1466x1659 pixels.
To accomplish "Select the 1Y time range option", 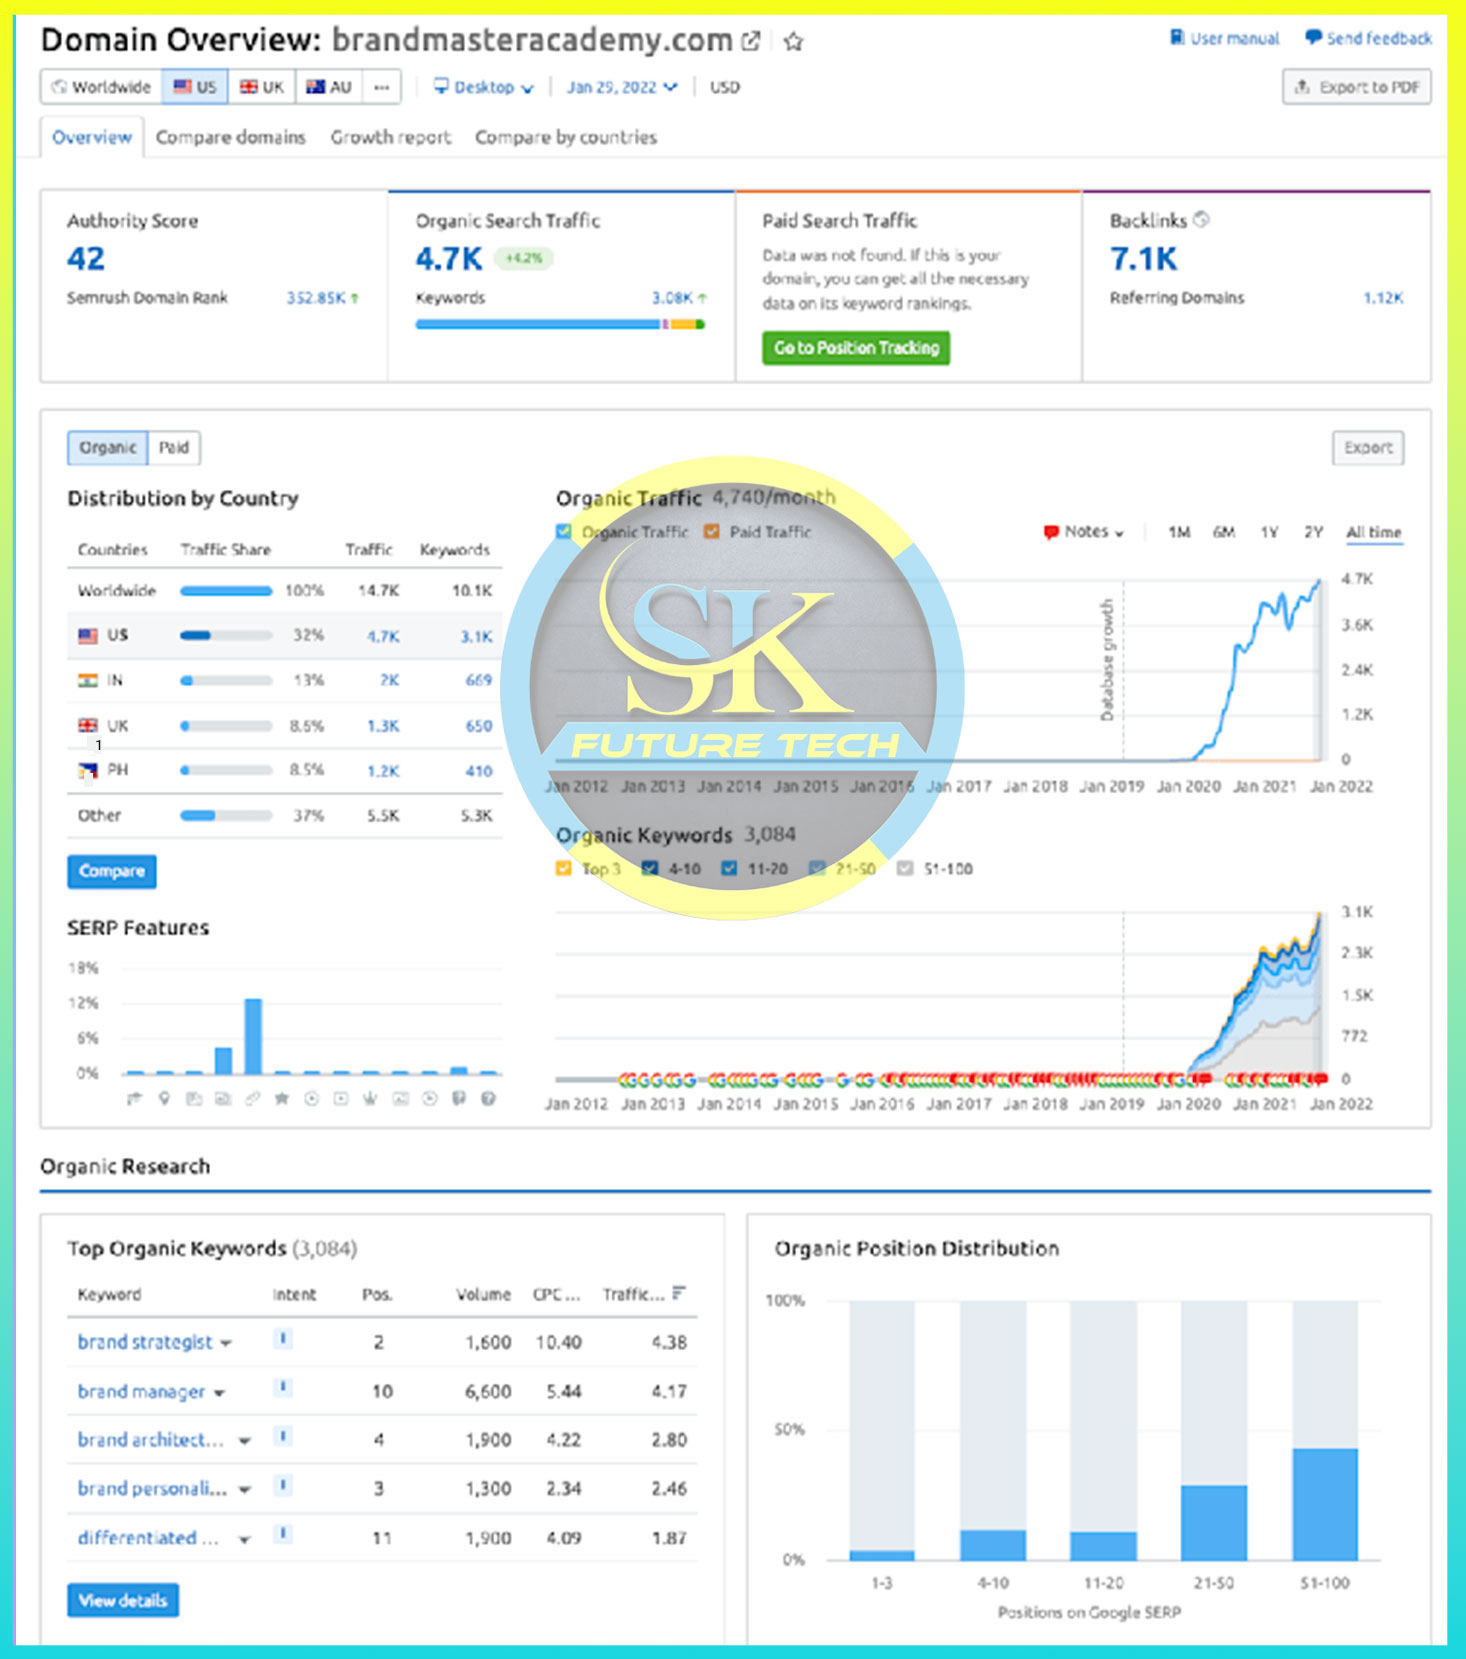I will [1269, 532].
